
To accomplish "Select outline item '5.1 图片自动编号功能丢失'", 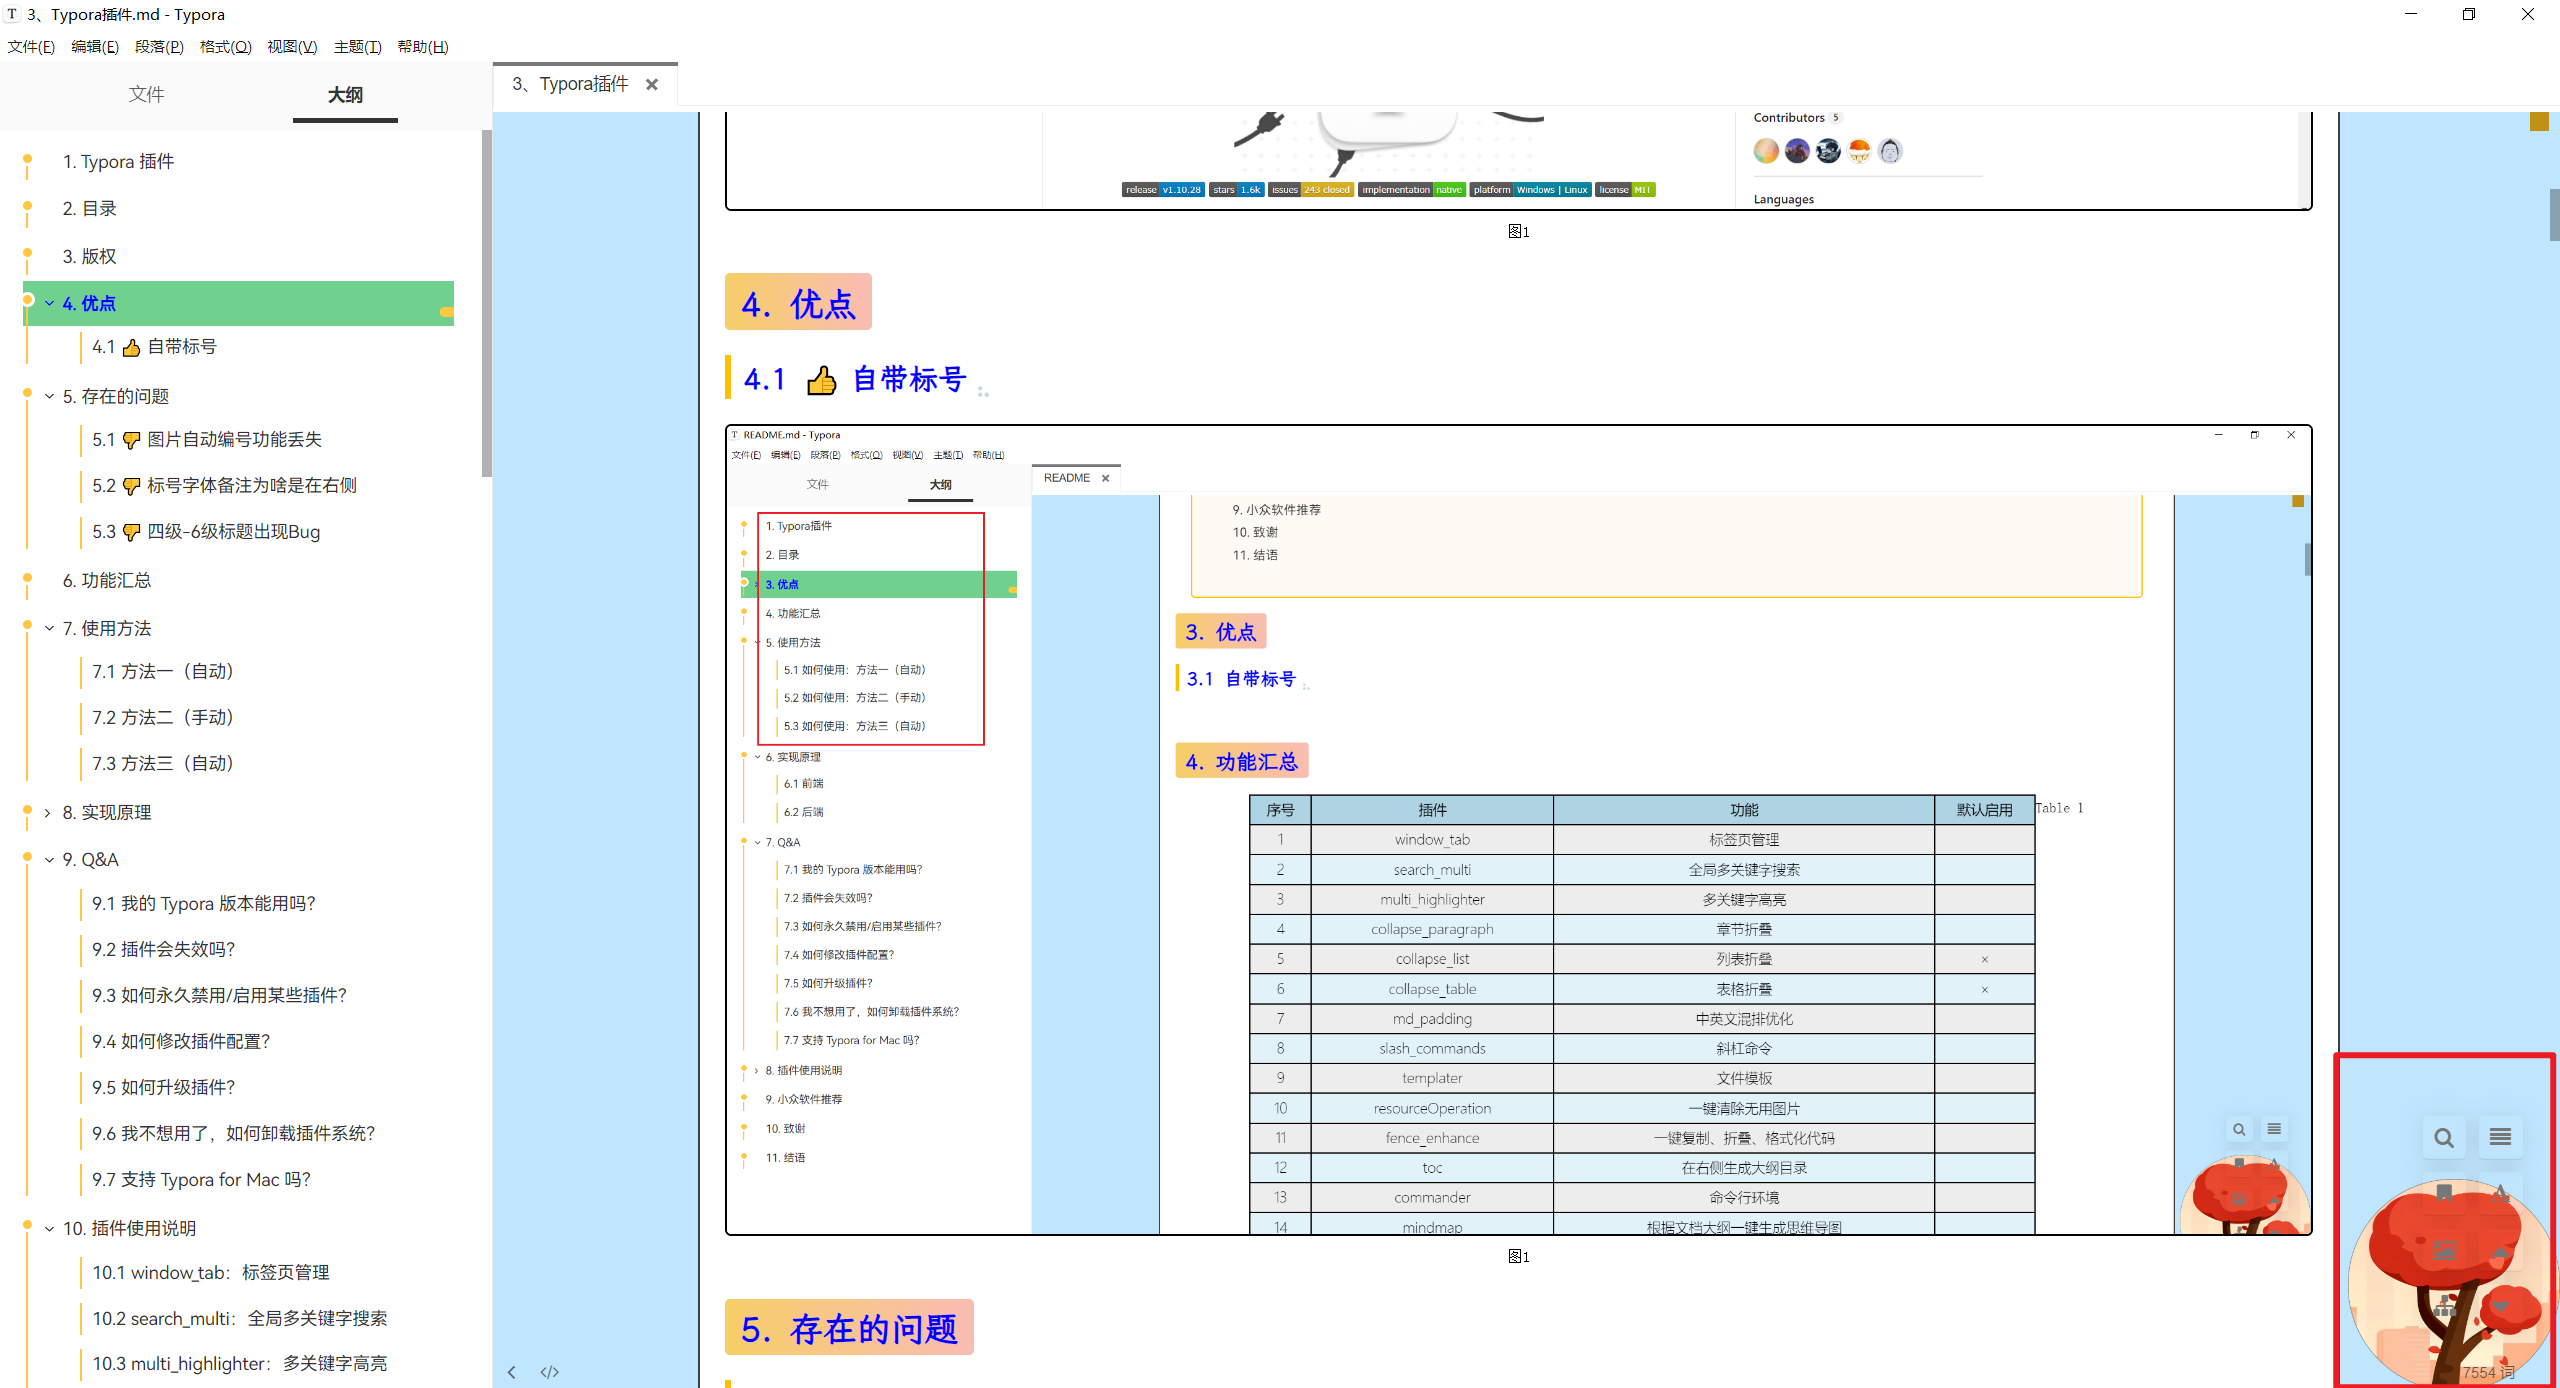I will (x=207, y=439).
